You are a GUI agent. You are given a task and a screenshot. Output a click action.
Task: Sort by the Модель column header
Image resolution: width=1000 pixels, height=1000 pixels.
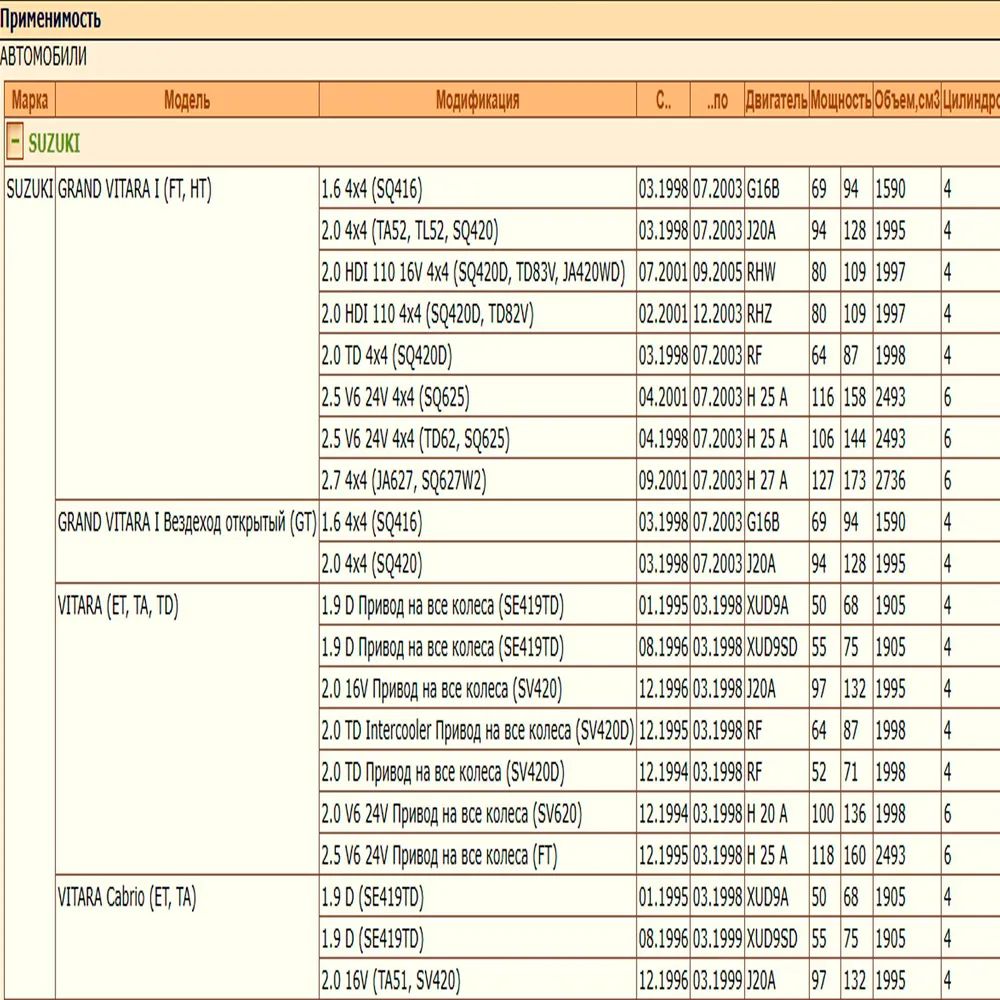[x=186, y=100]
